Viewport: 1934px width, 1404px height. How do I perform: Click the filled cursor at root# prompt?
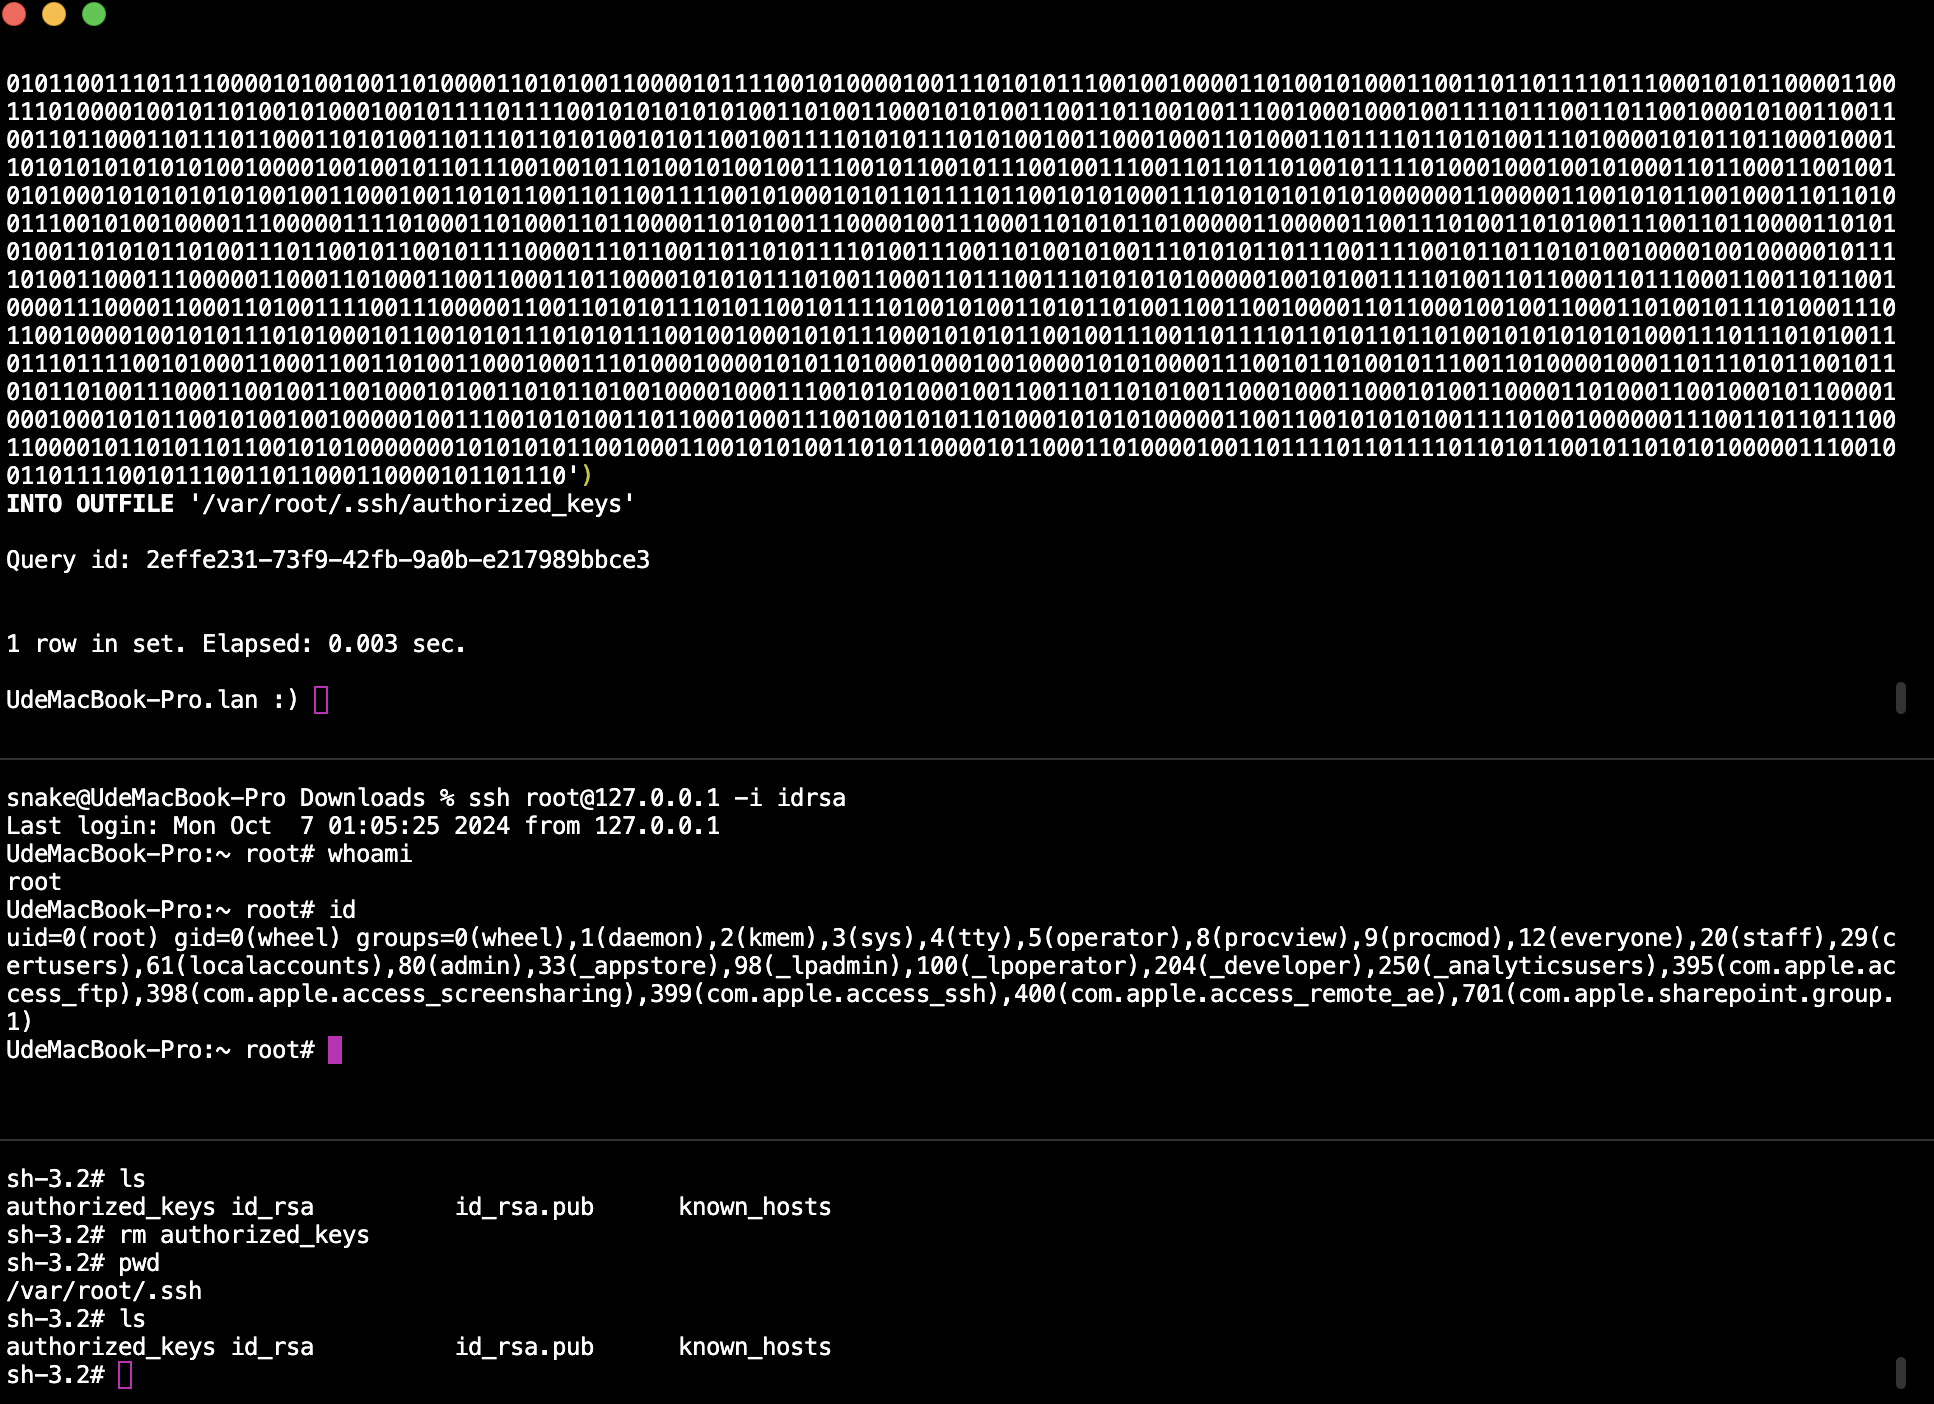pos(335,1049)
